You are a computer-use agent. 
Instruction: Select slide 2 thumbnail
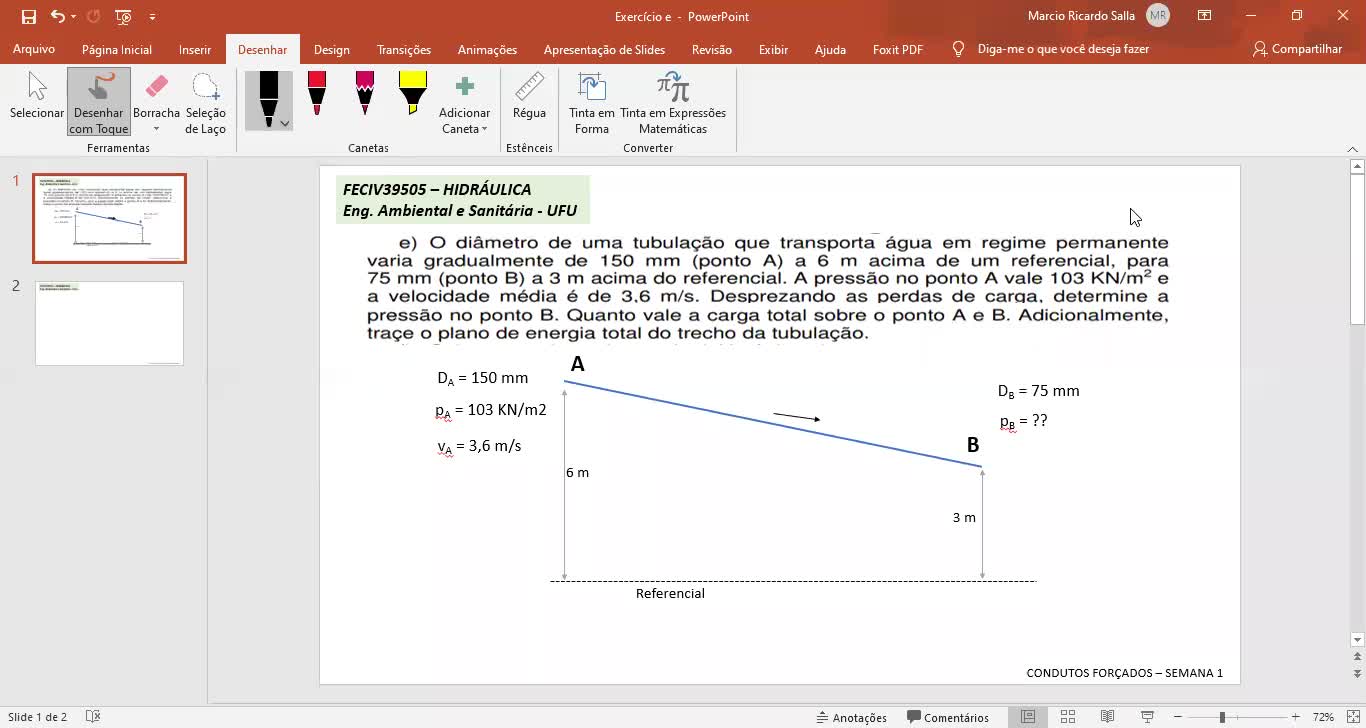point(109,323)
